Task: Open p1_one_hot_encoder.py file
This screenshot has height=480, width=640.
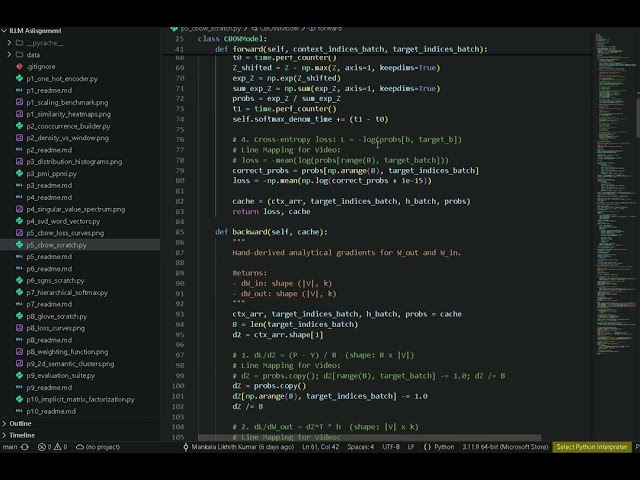Action: pos(62,78)
